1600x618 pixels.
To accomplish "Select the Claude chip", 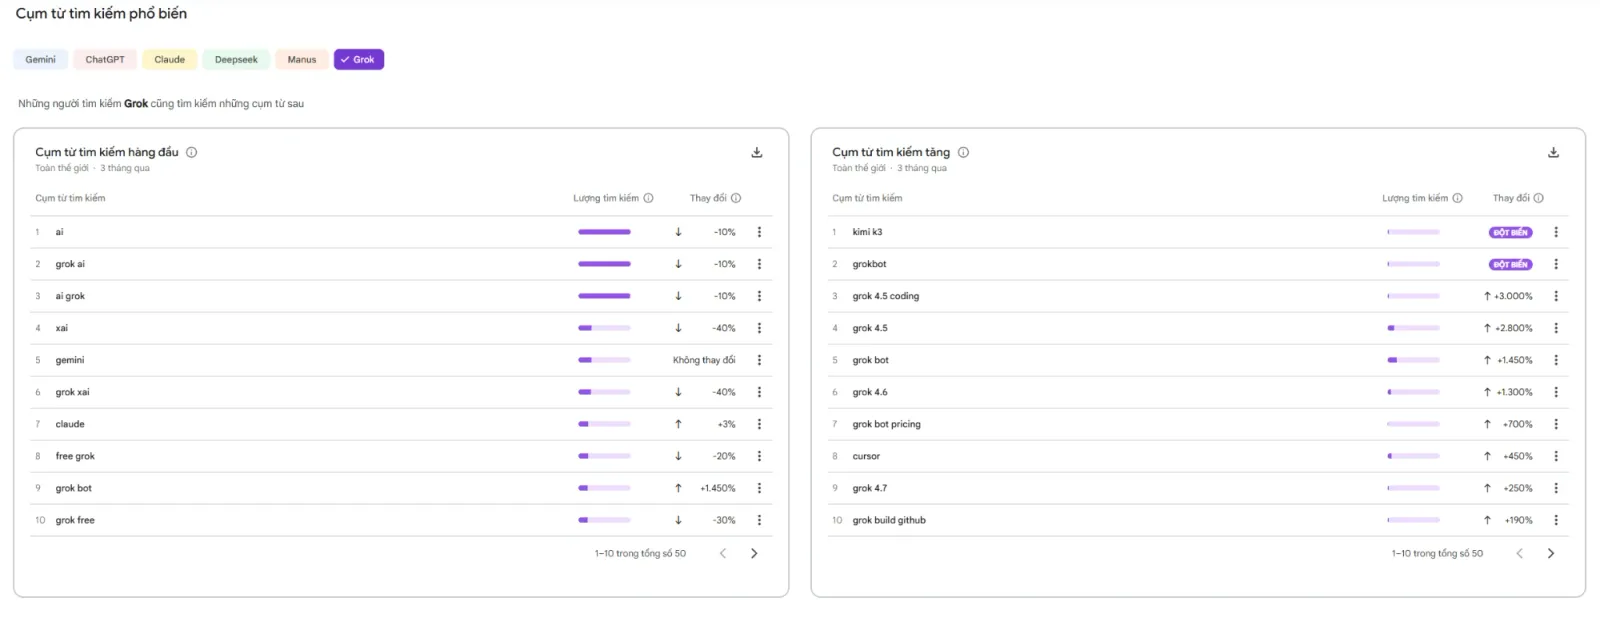I will [170, 60].
